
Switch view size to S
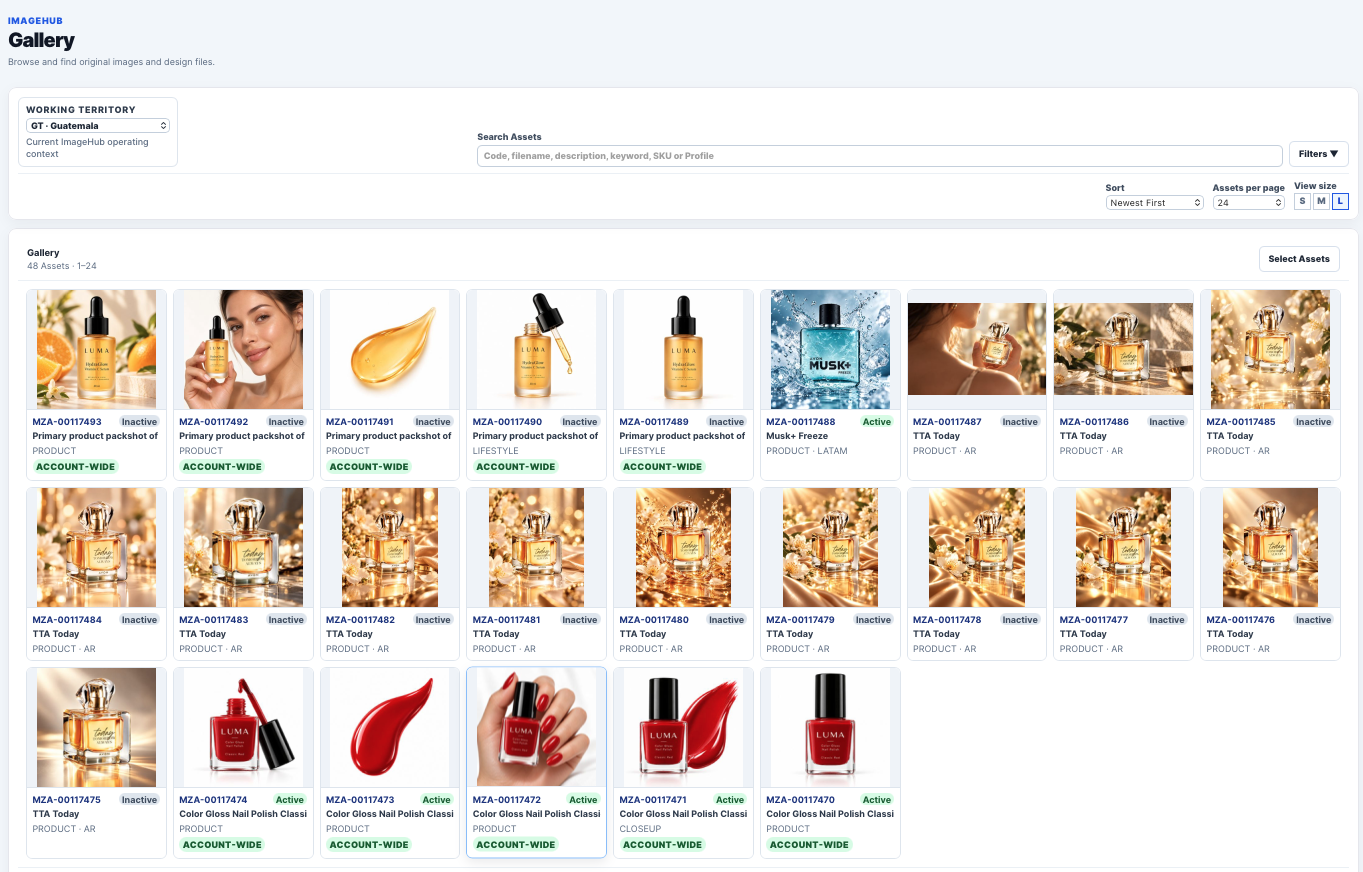point(1302,201)
